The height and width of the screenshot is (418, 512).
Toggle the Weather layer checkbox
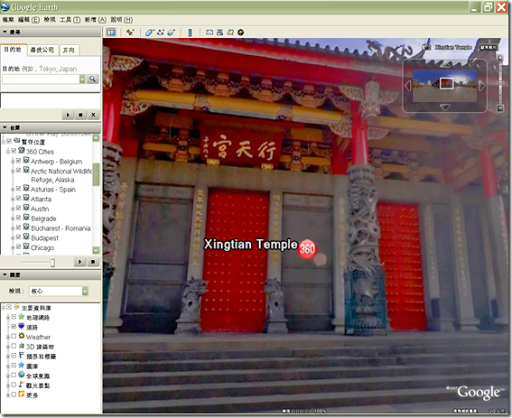[14, 336]
